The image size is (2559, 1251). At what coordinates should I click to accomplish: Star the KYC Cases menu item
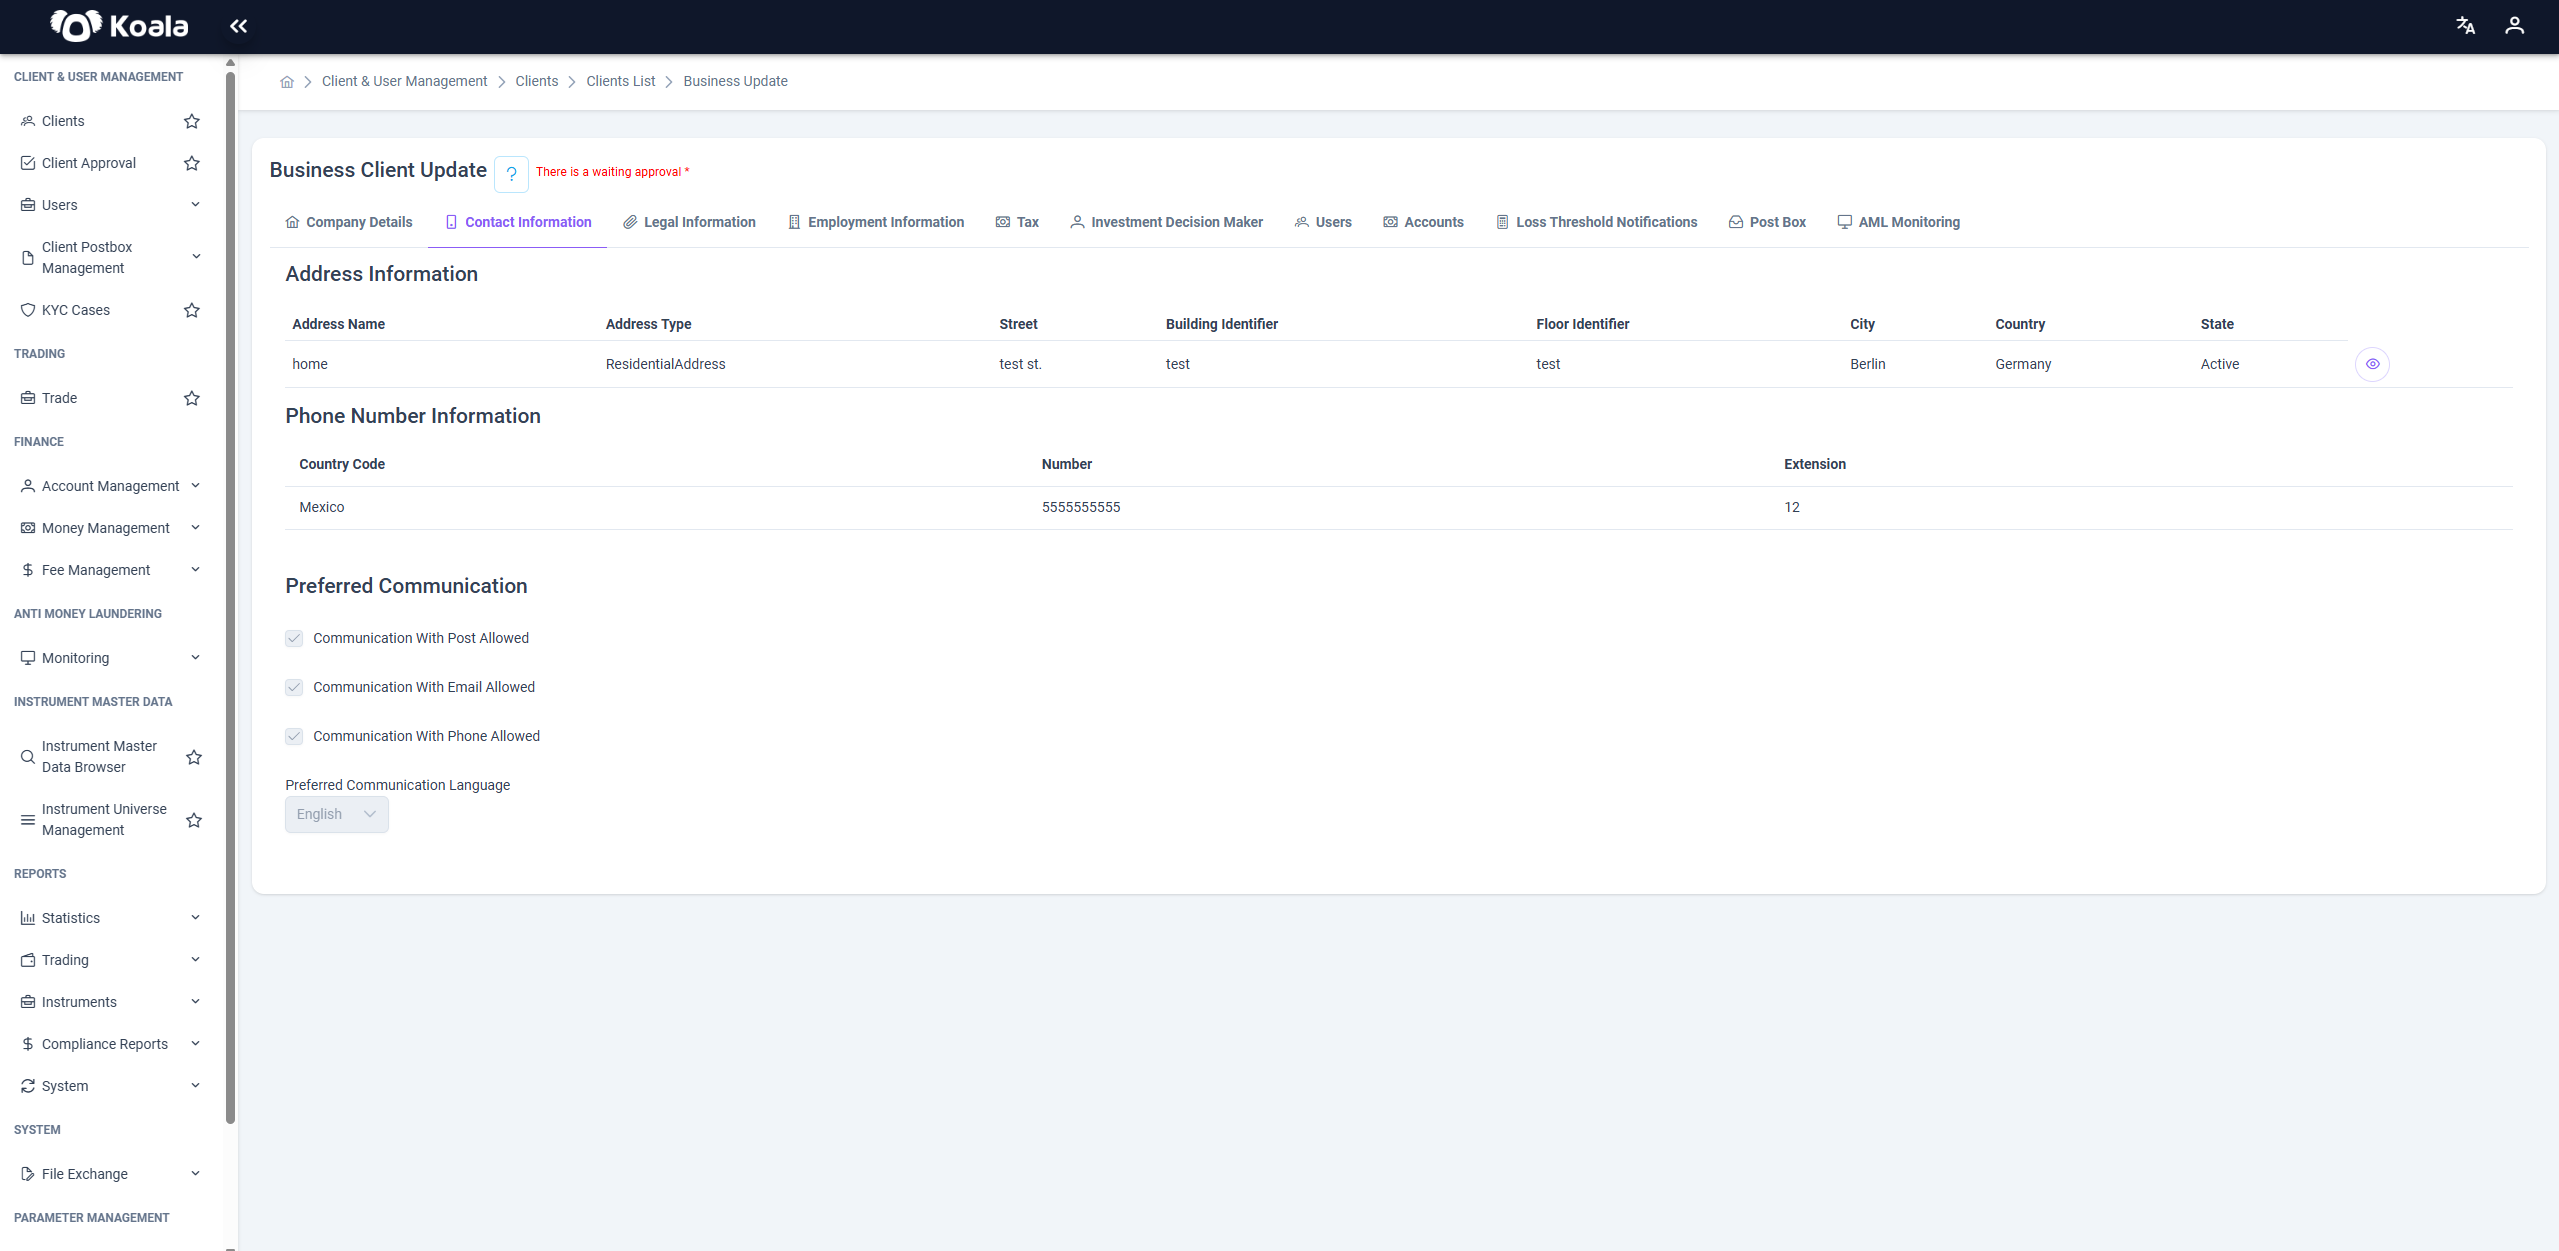click(x=192, y=310)
